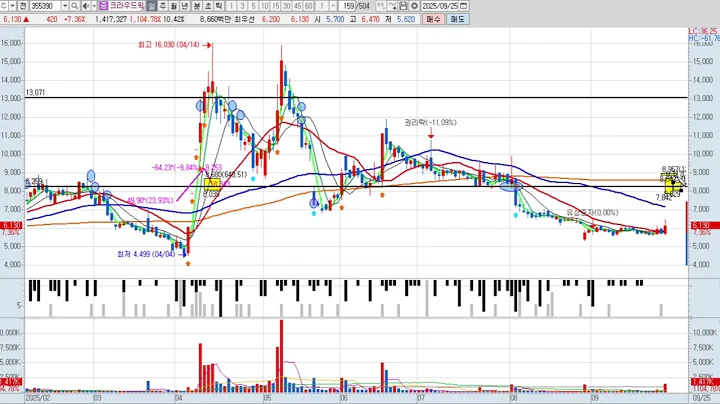Expand dropdown arrow beside speaker icon
The image size is (720, 404).
pos(94,6)
